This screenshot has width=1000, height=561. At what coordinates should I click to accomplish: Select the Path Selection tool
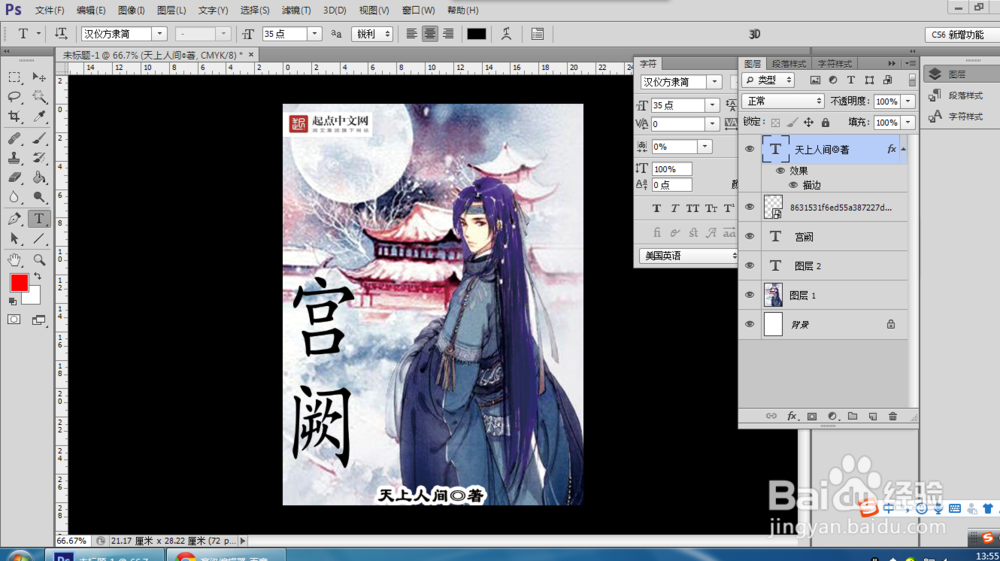(x=14, y=239)
